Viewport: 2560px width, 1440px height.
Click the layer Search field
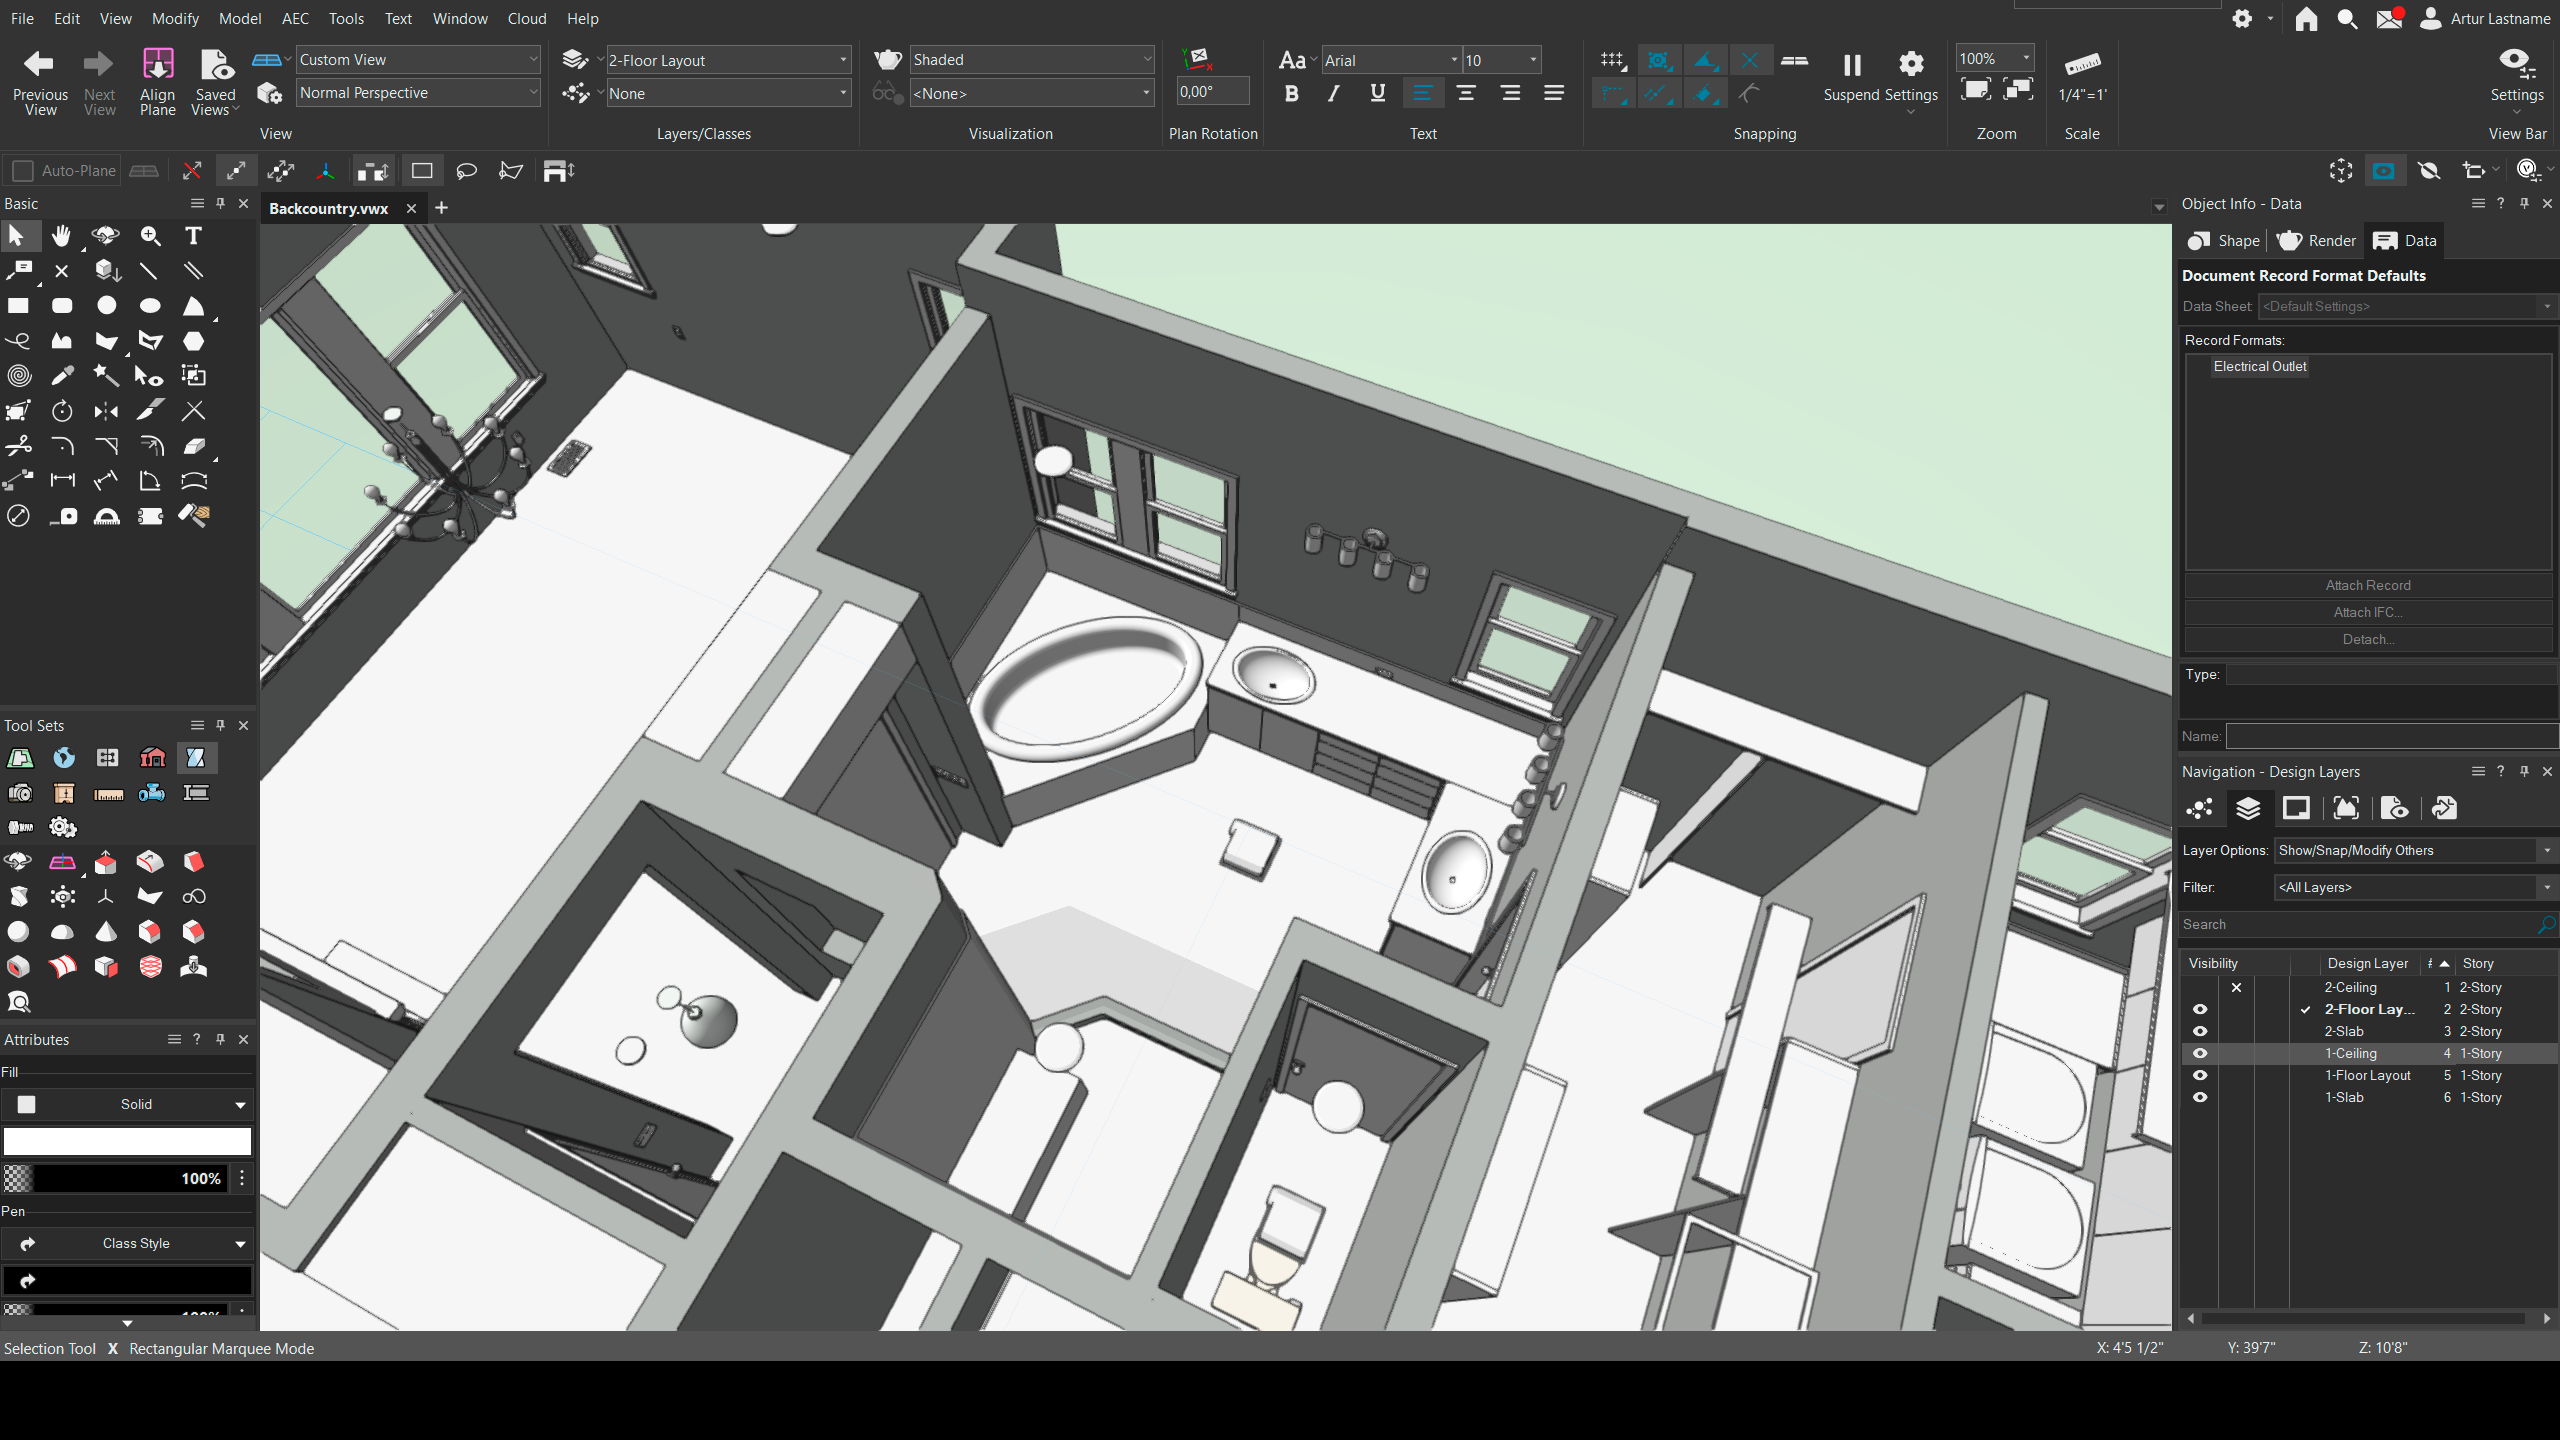pyautogui.click(x=2366, y=924)
